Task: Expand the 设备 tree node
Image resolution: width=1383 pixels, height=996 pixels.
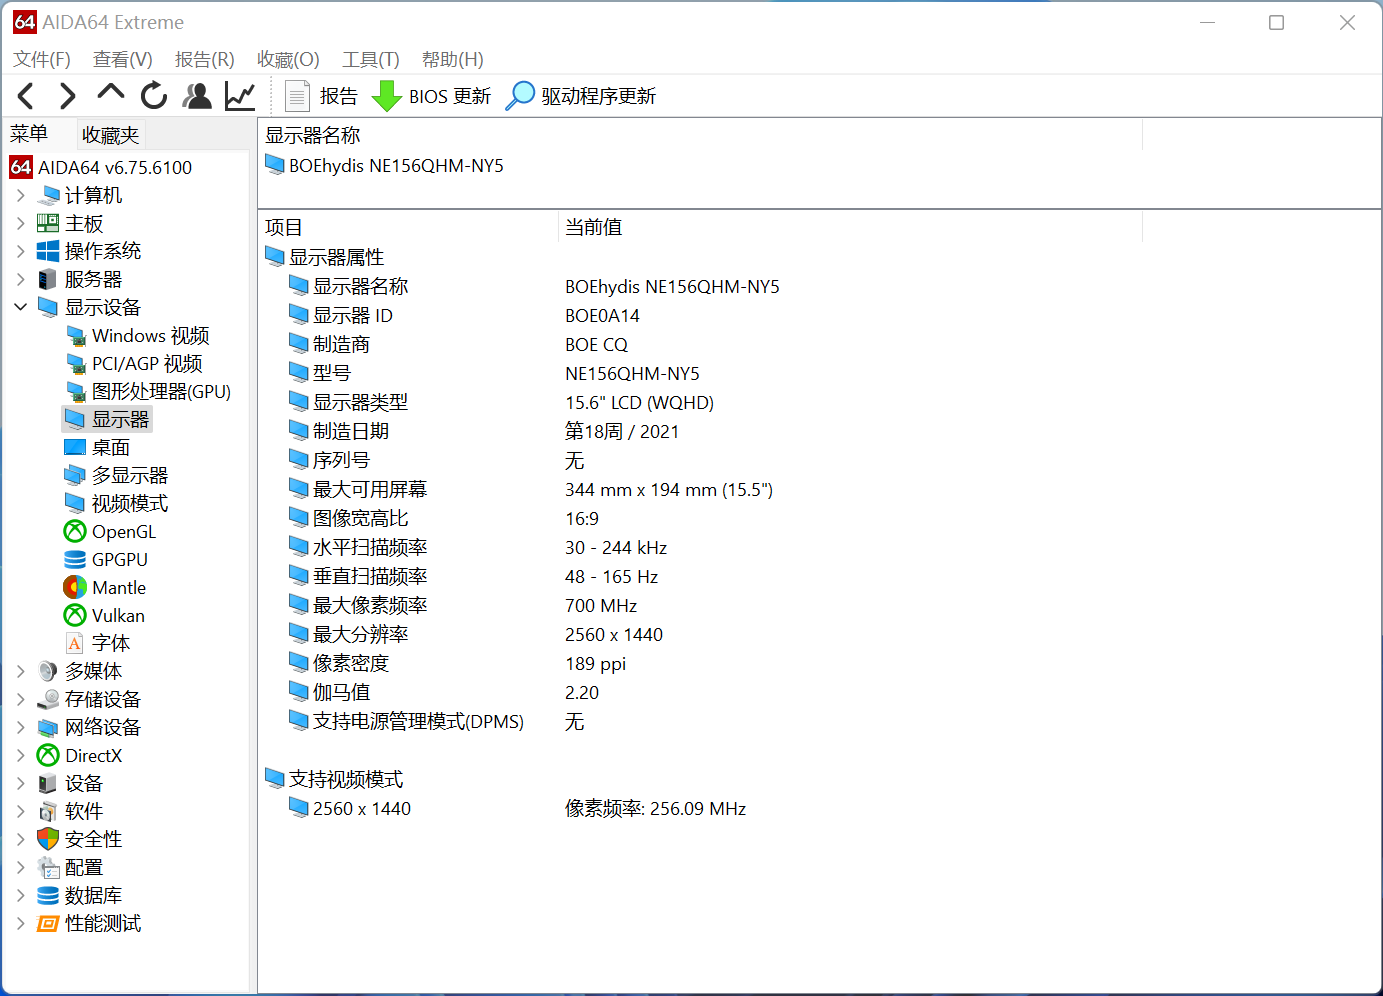Action: point(20,783)
